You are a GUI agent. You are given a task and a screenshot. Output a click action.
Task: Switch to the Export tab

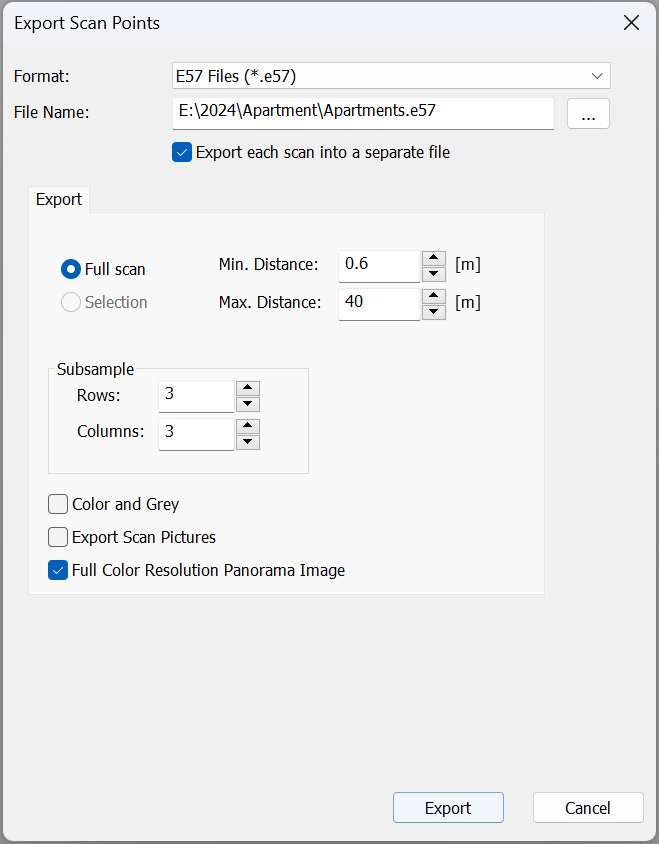click(x=59, y=199)
